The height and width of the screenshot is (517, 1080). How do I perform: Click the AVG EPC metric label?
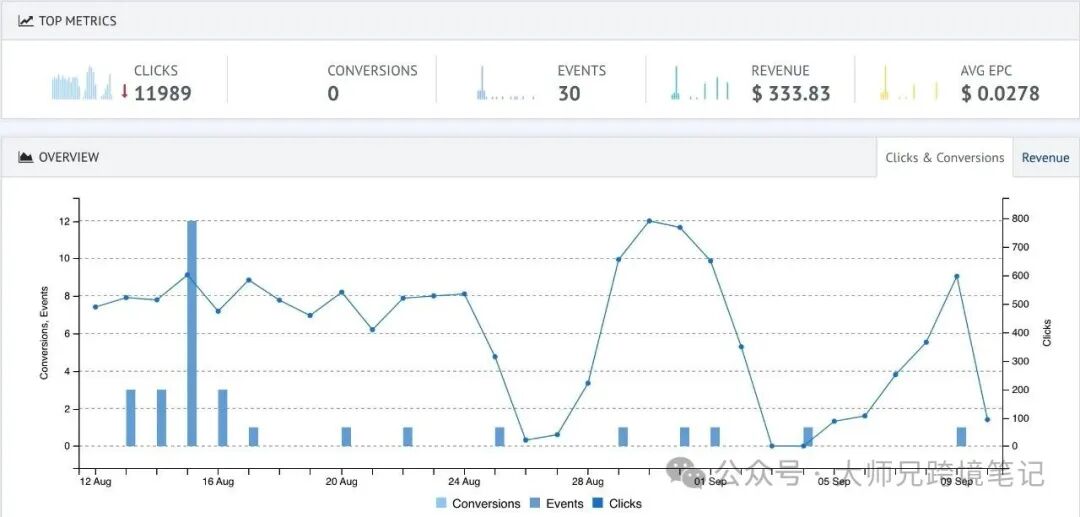pos(986,71)
